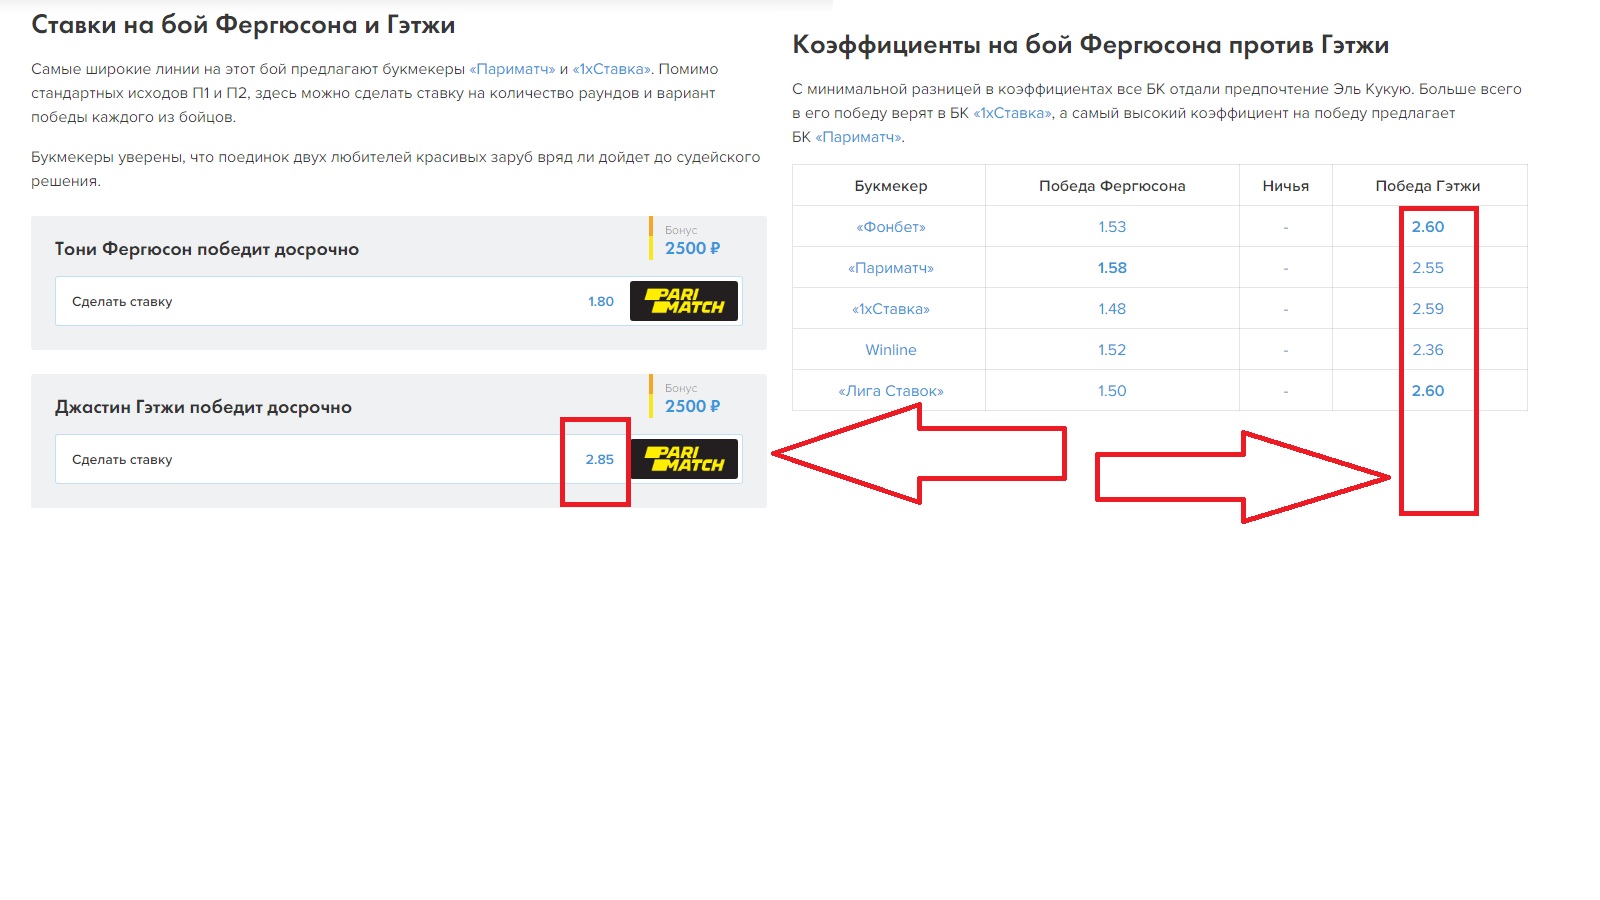Click heading 'Коэффициенты на бой Фергюсона против Гэтжи'
This screenshot has width=1600, height=900.
(x=1091, y=45)
